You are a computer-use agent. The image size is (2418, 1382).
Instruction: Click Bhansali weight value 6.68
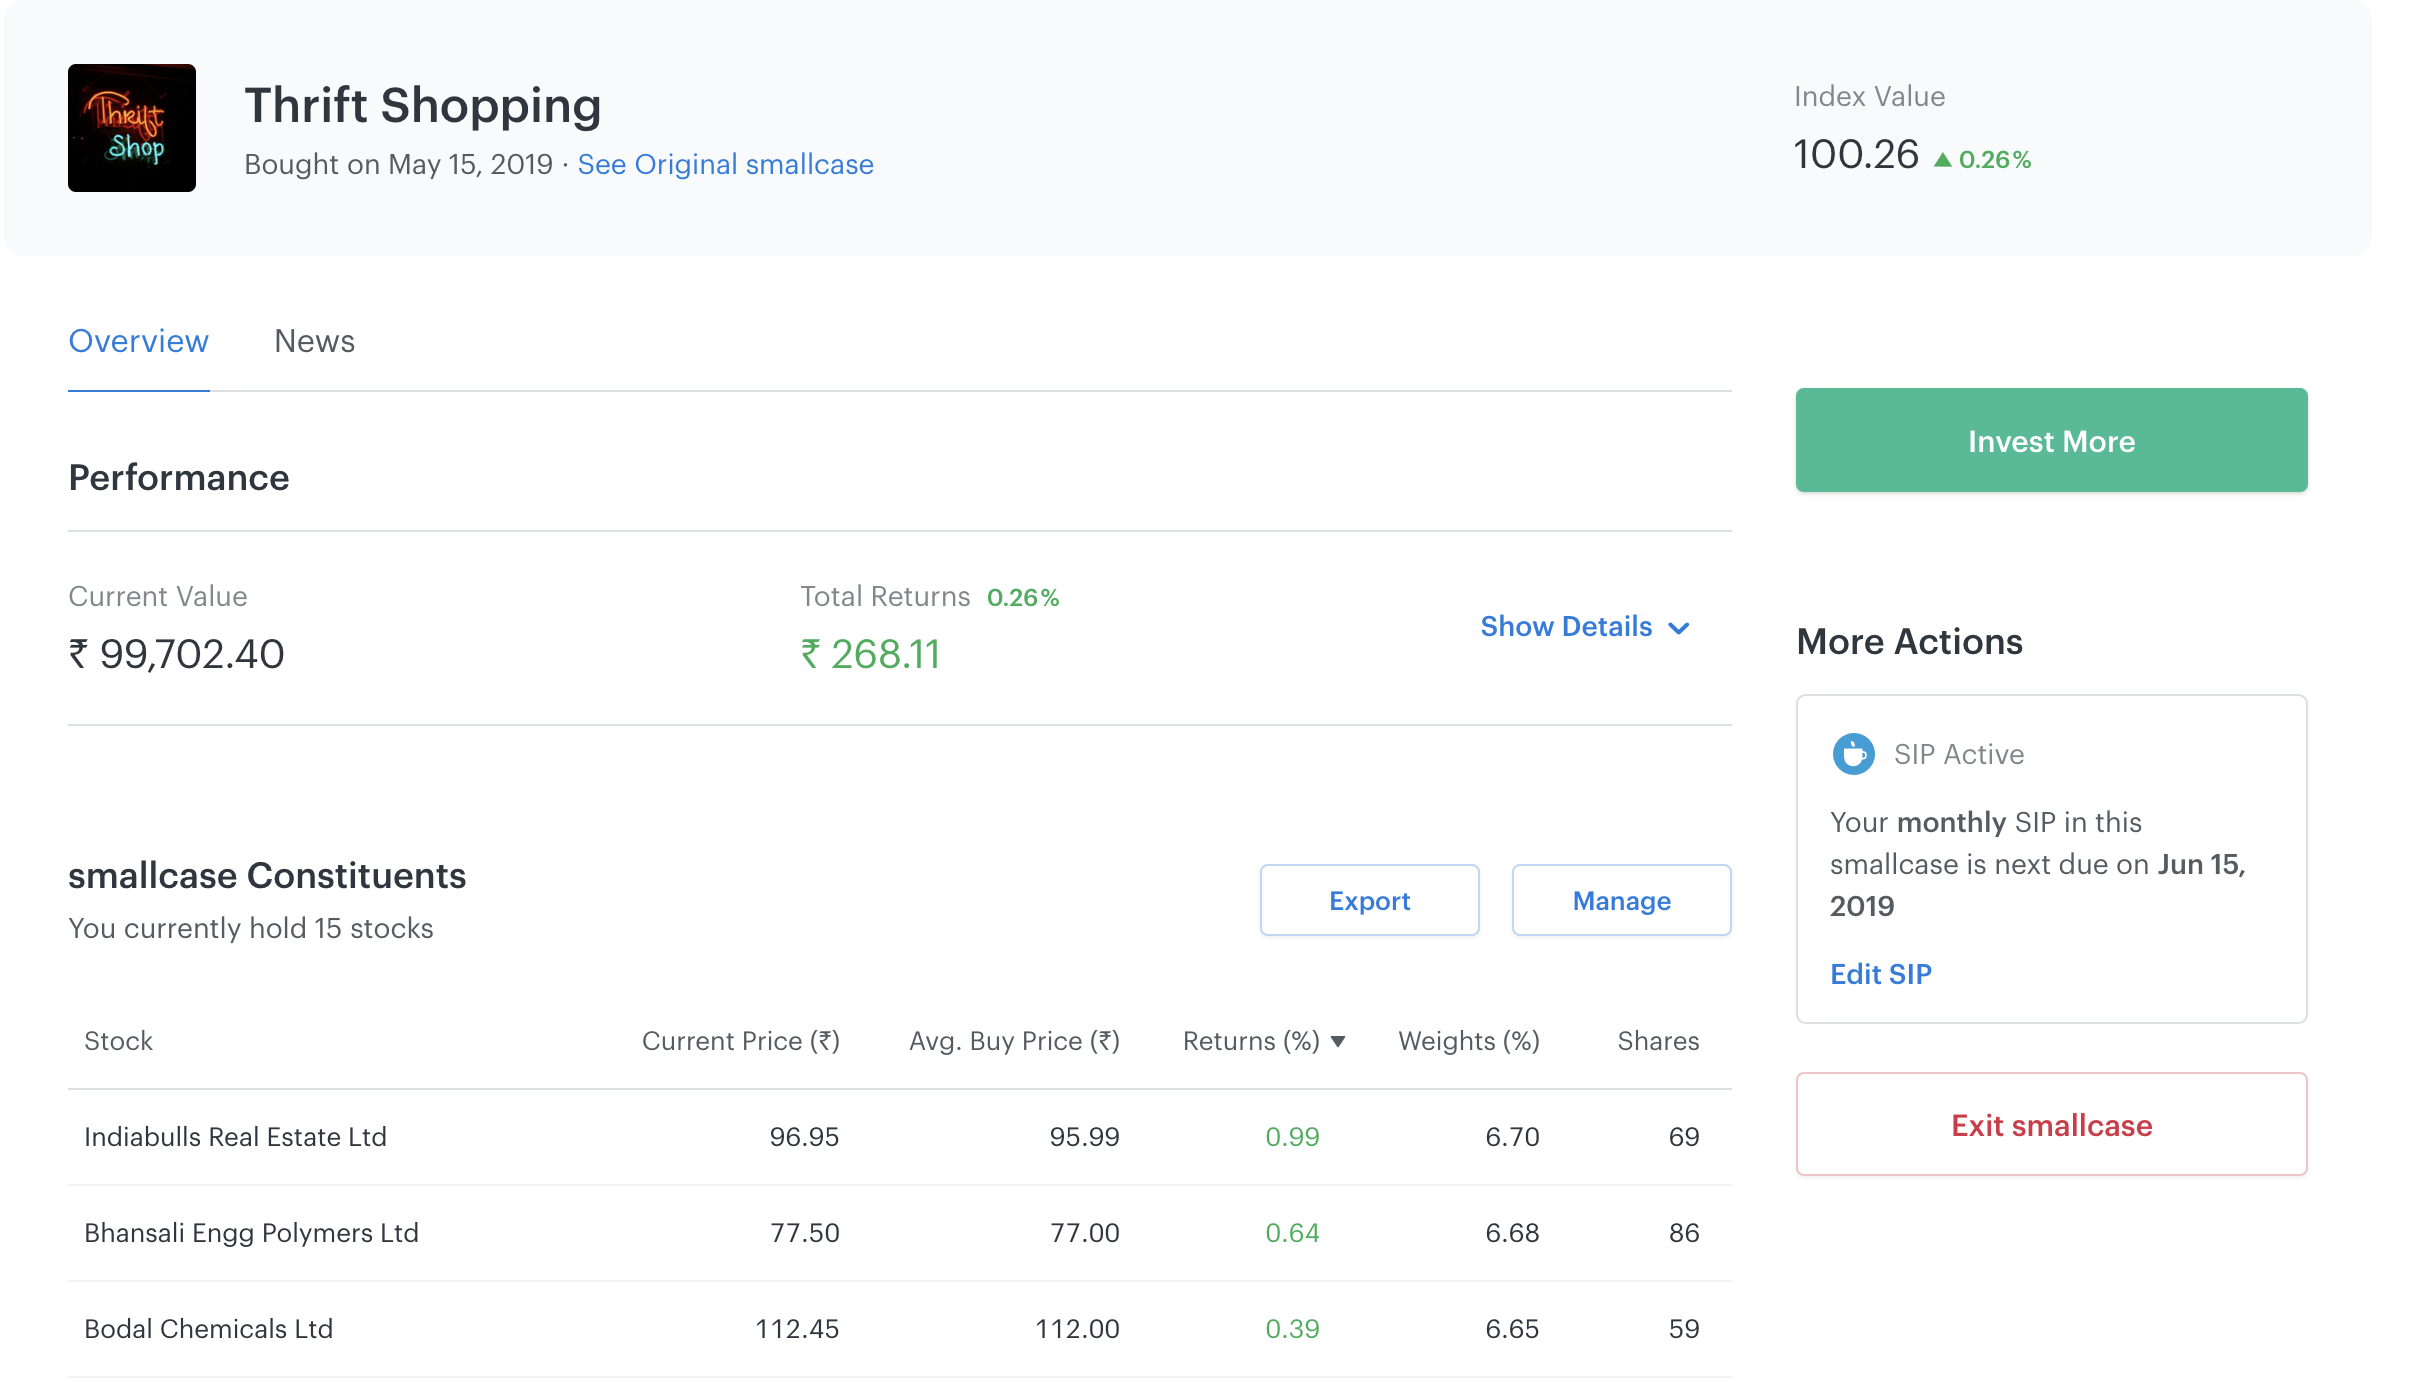[x=1512, y=1233]
